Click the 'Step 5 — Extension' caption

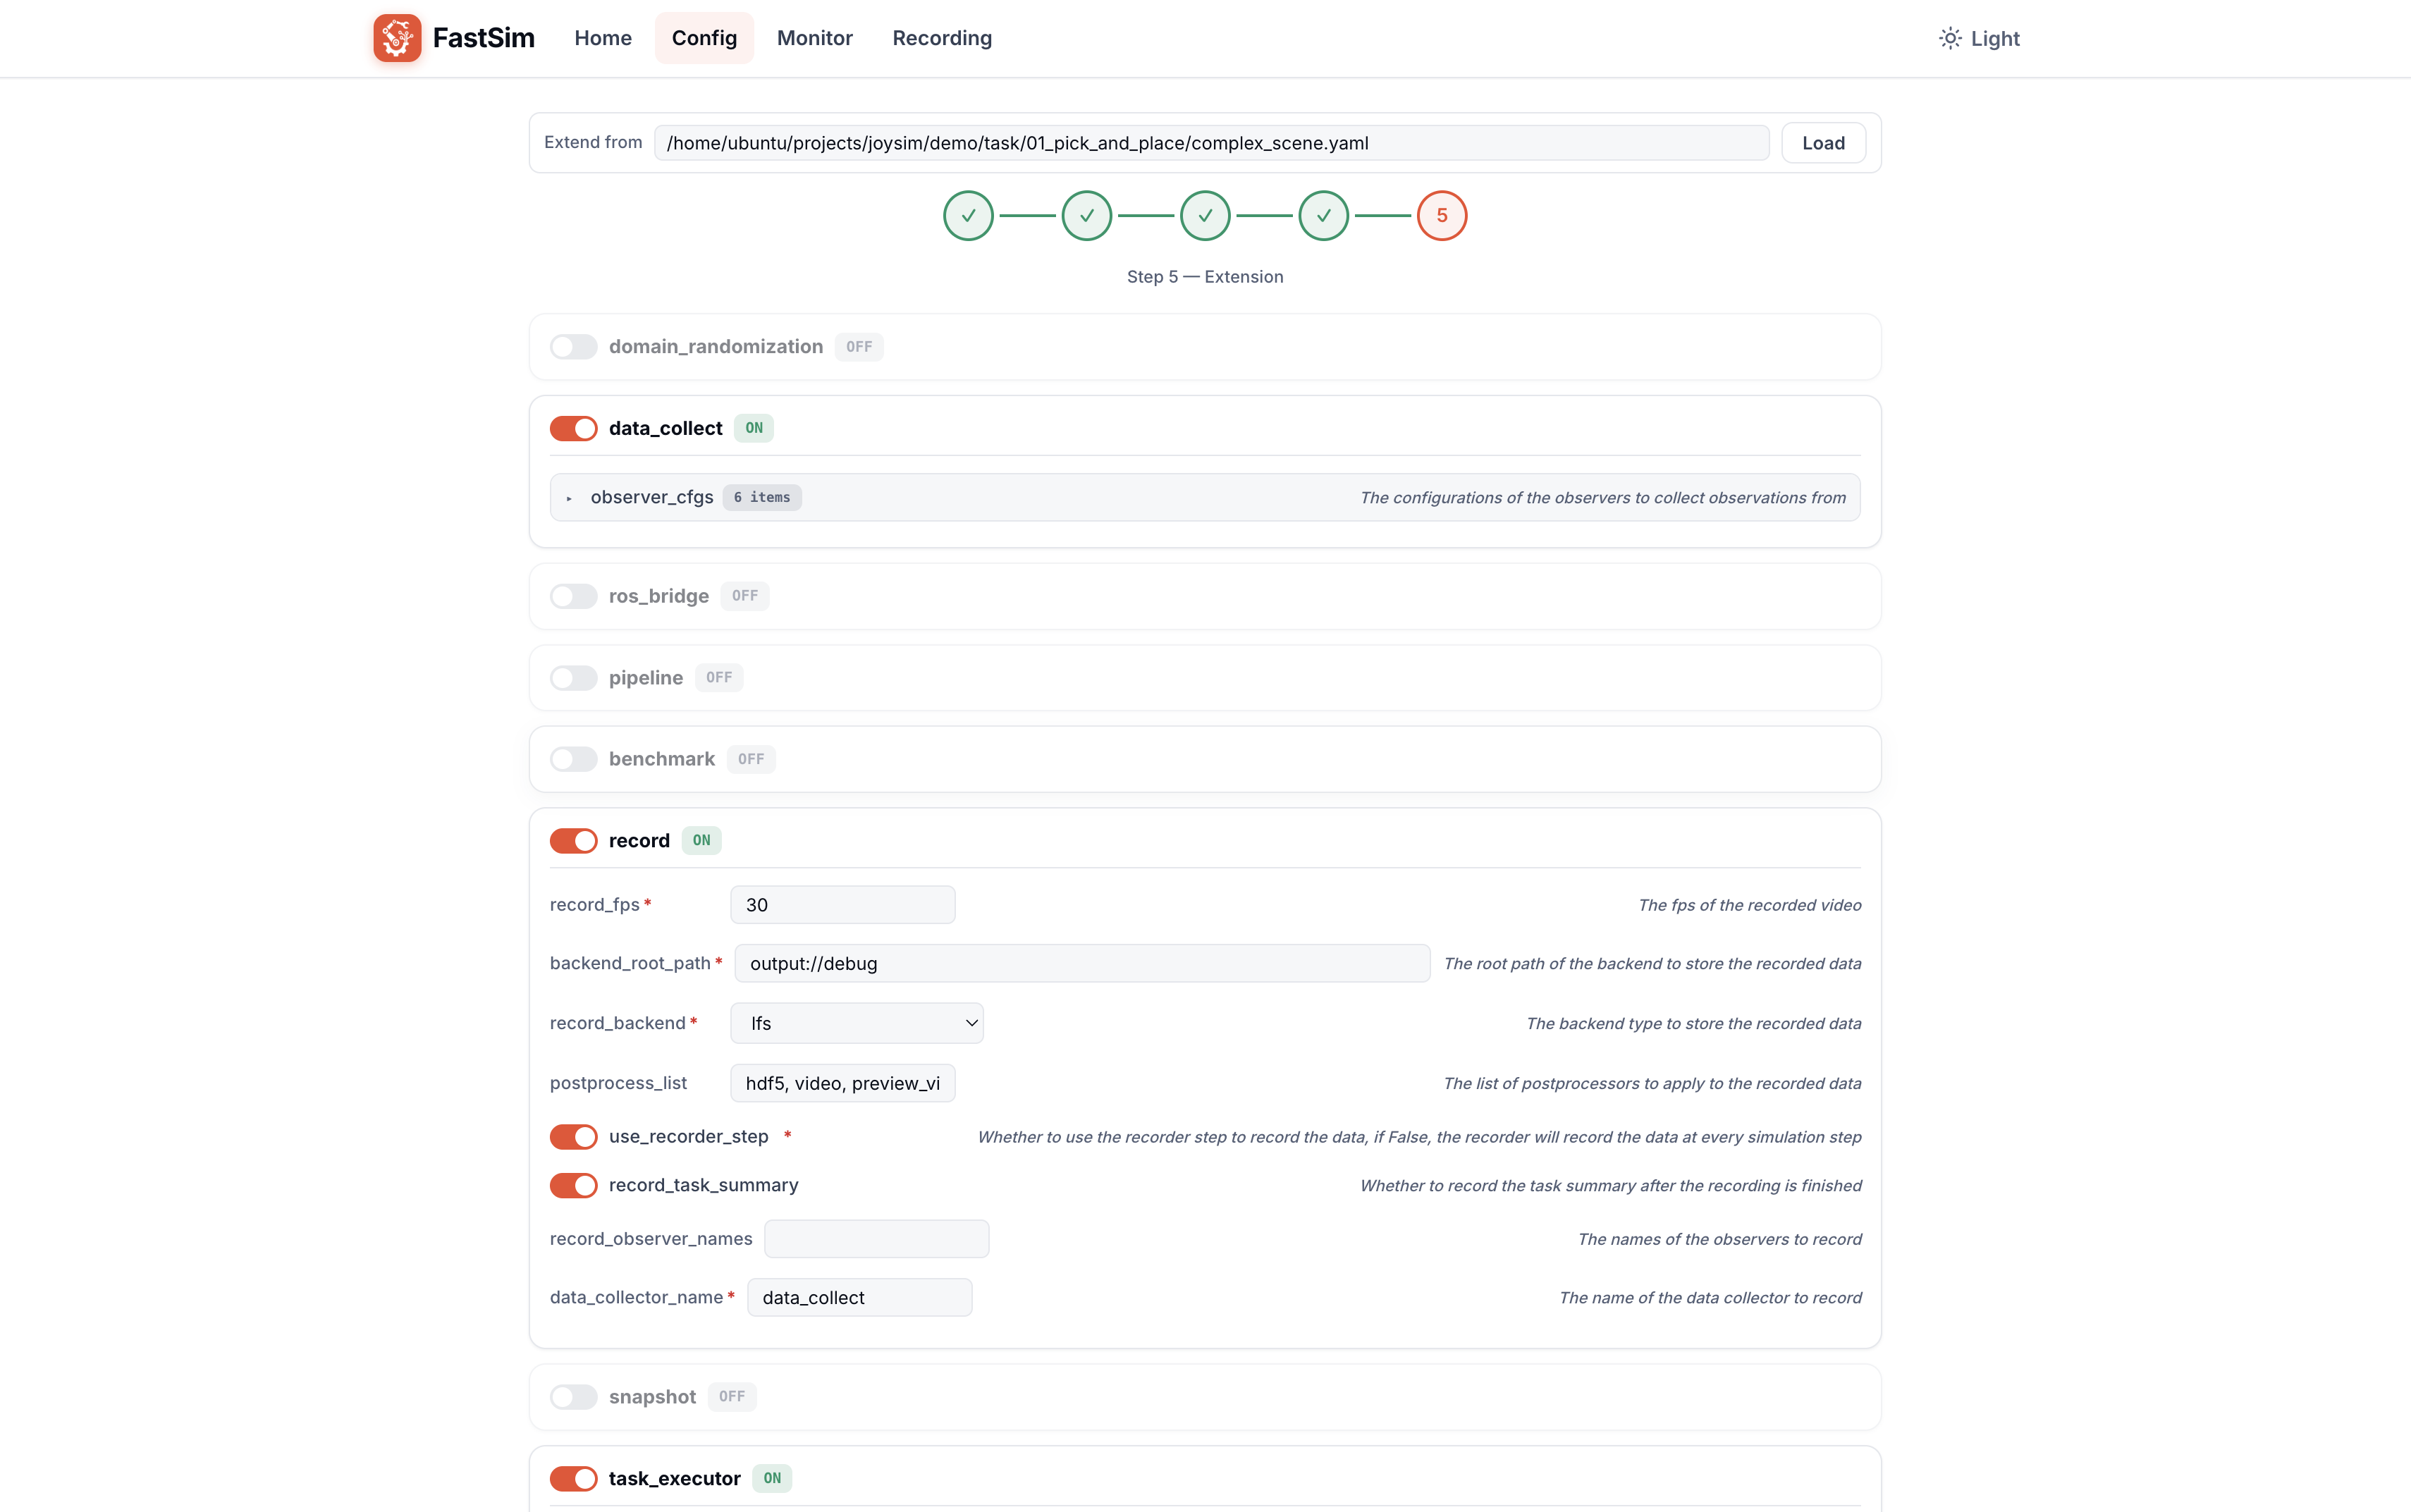pyautogui.click(x=1204, y=277)
